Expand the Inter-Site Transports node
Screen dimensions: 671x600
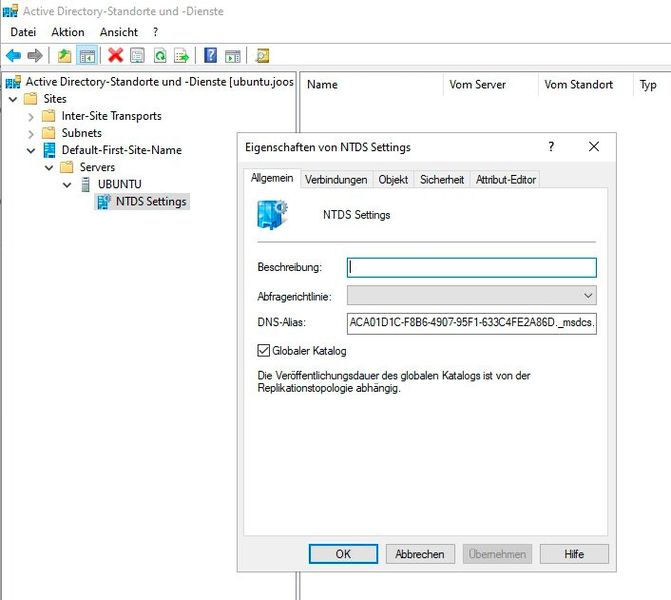tap(31, 116)
